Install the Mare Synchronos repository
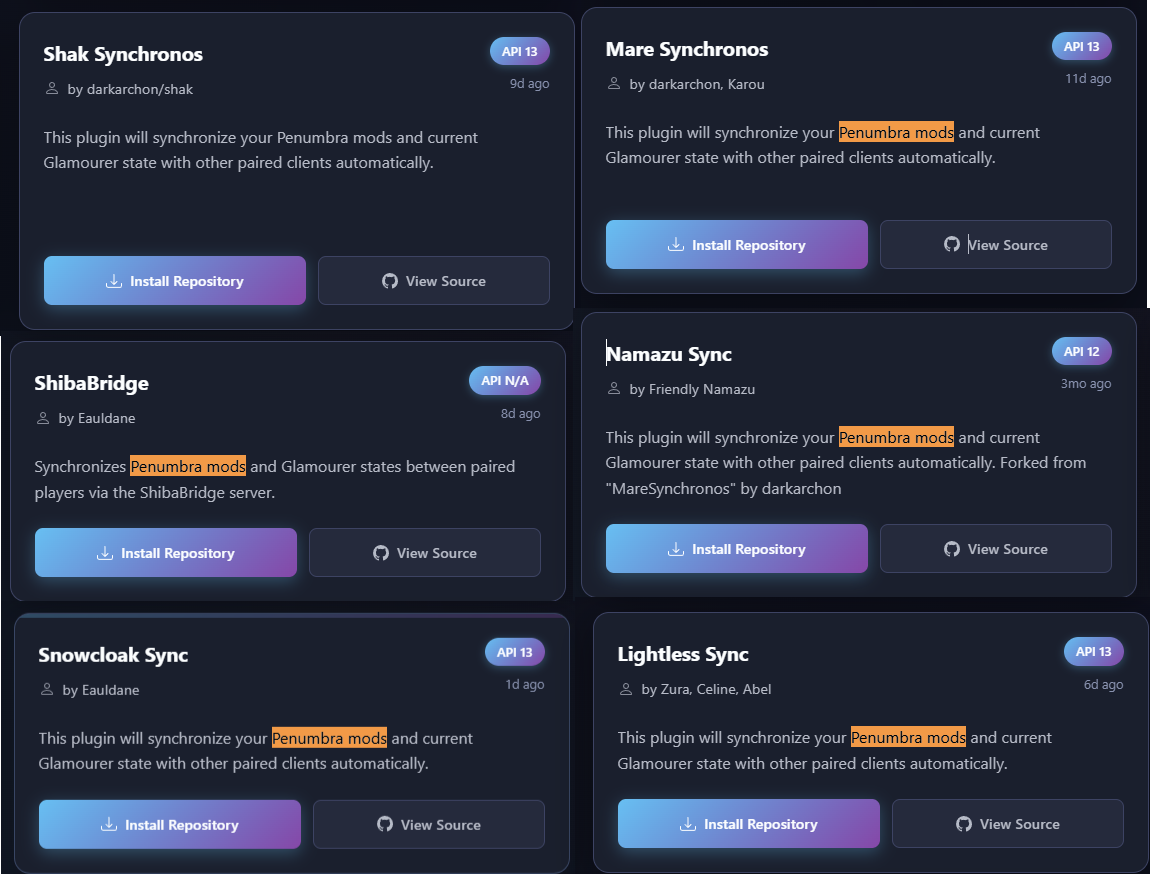This screenshot has width=1150, height=874. [x=737, y=245]
